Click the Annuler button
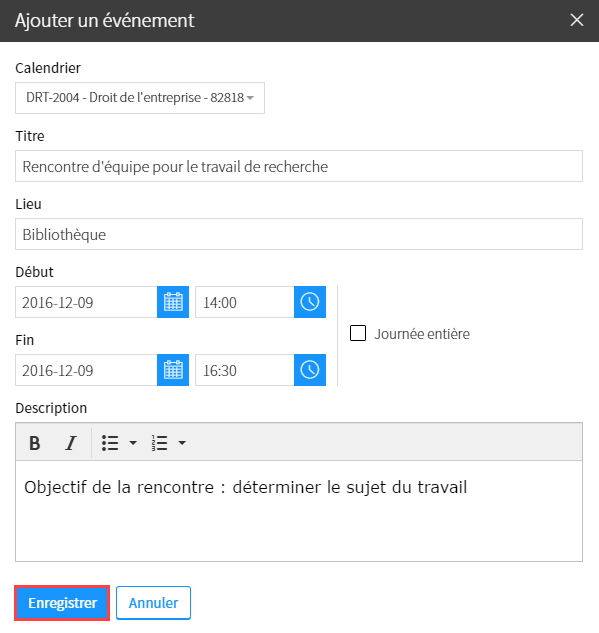Viewport: 599px width, 633px height. [153, 603]
